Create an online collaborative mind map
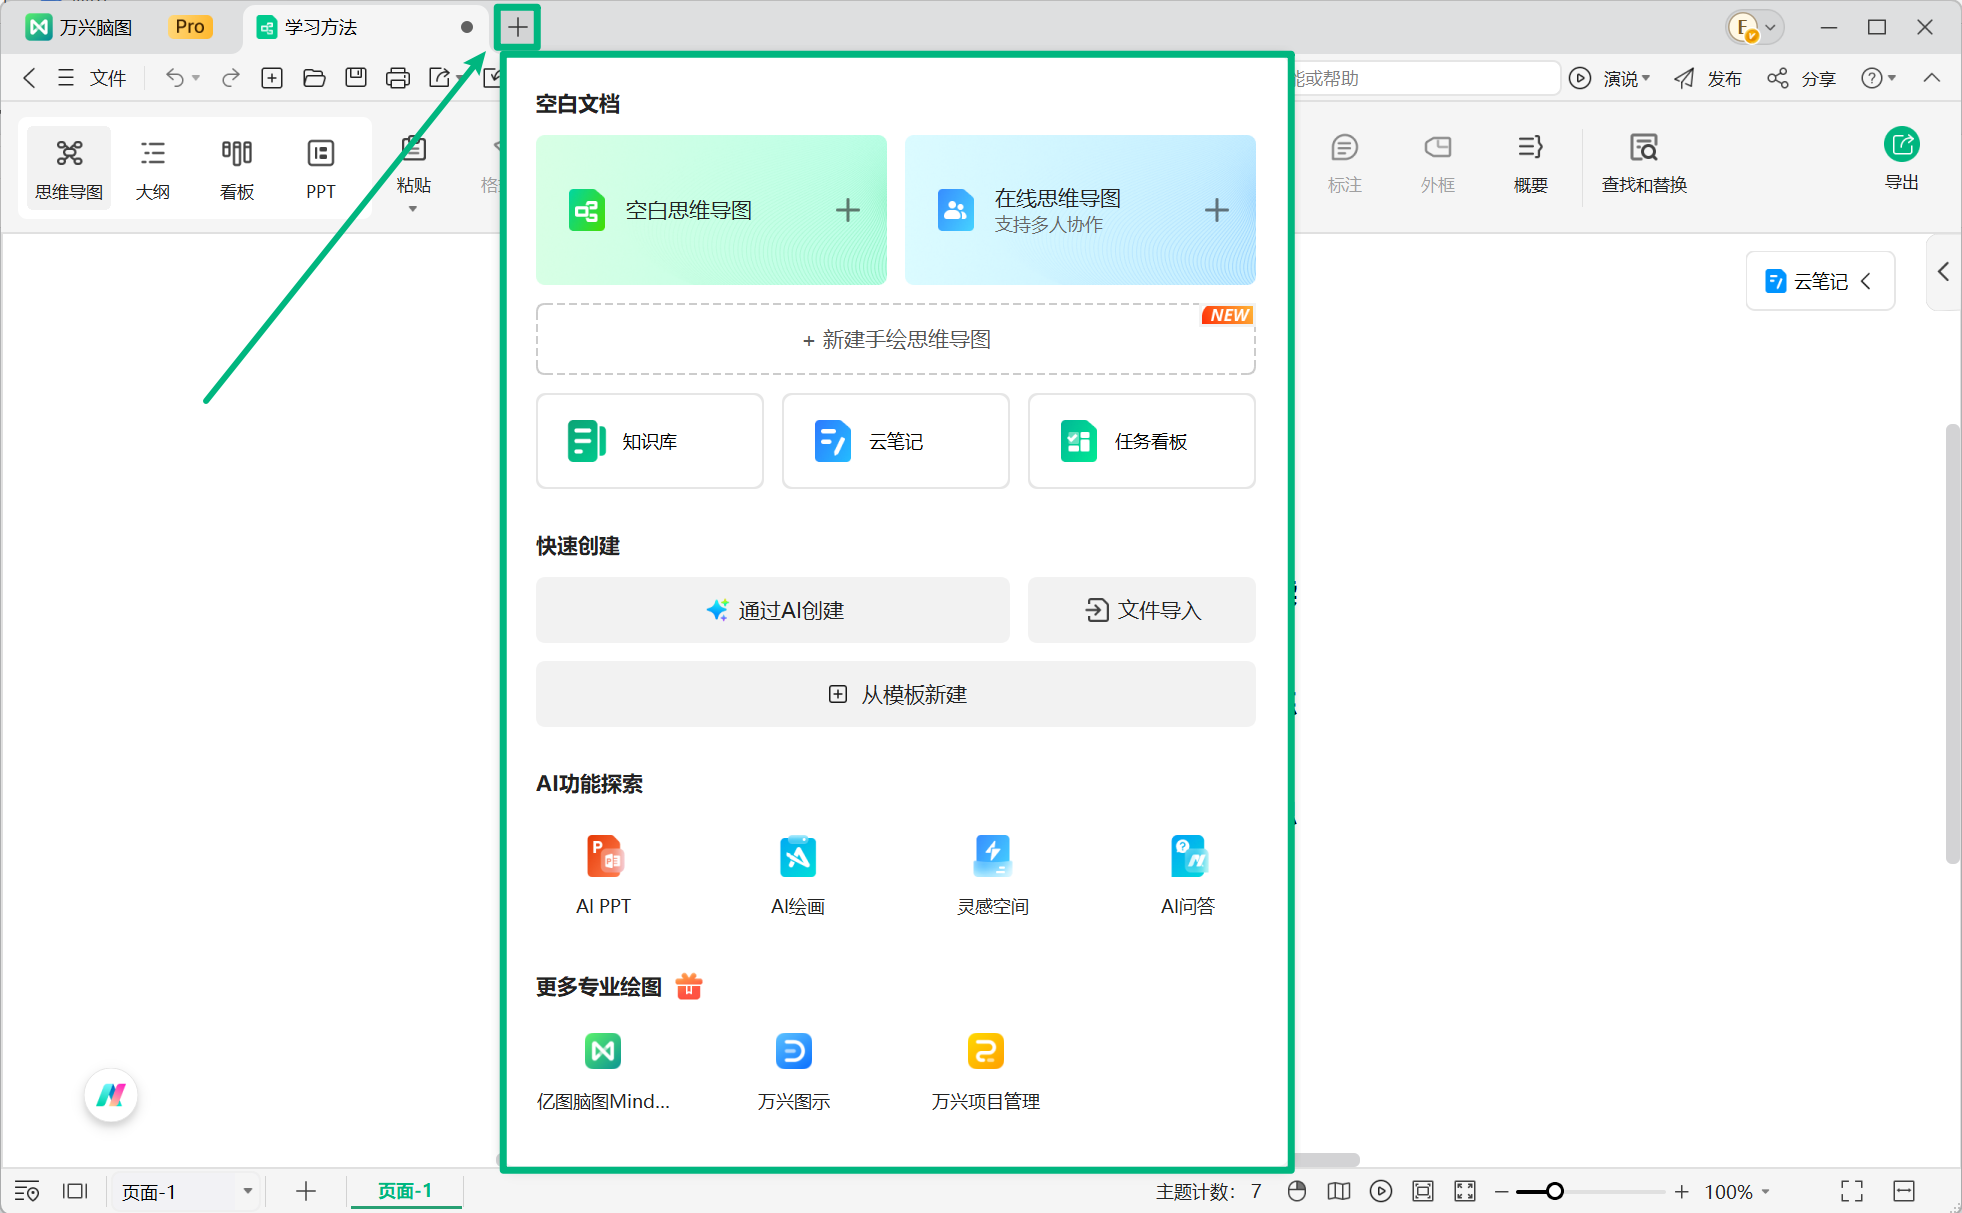This screenshot has height=1213, width=1962. 1080,210
